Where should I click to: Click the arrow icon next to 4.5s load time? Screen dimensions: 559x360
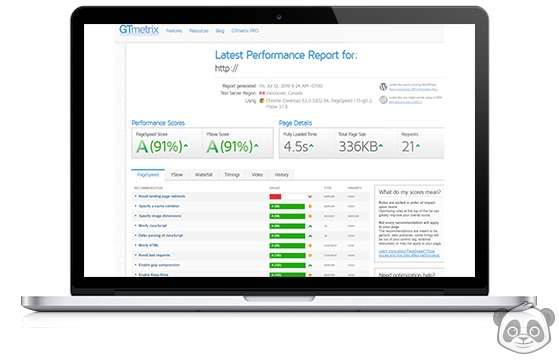pos(311,146)
